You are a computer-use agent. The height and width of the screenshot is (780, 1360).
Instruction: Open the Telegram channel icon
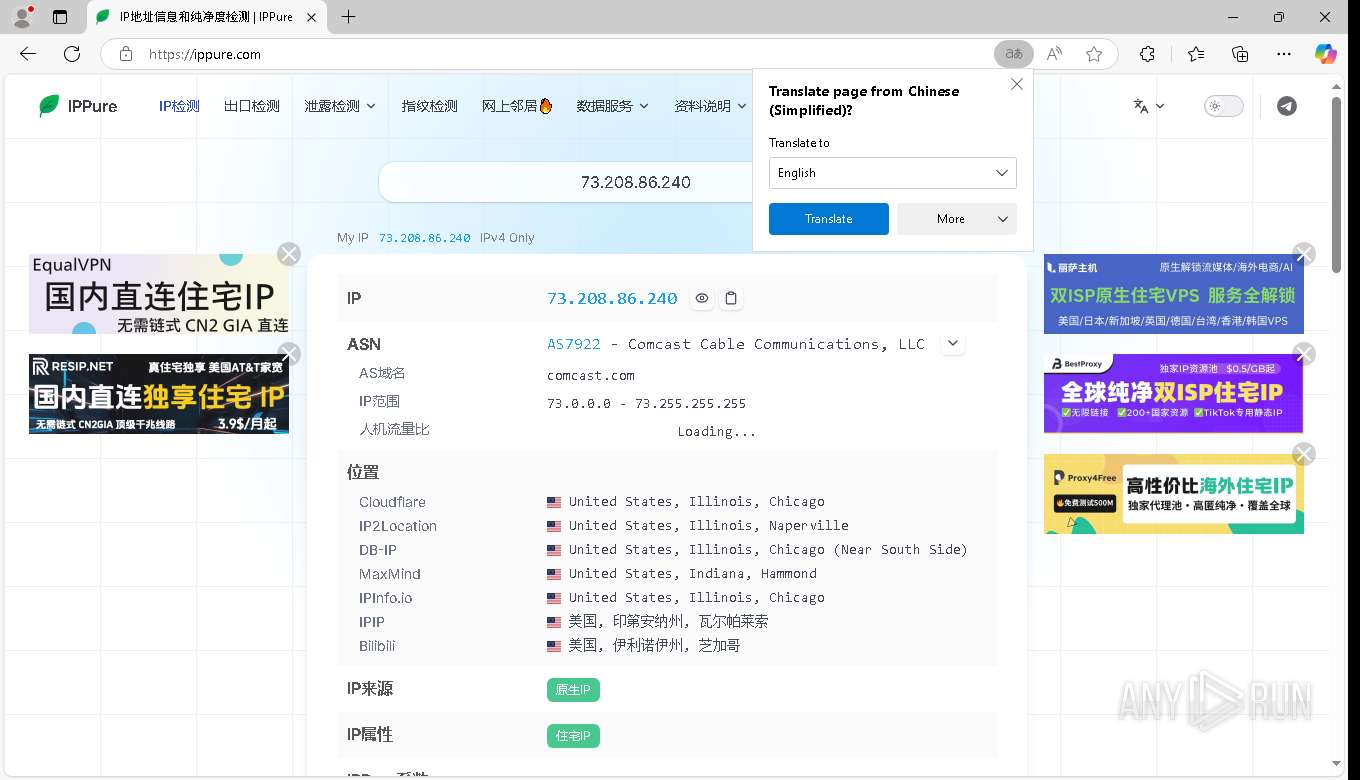[1287, 106]
